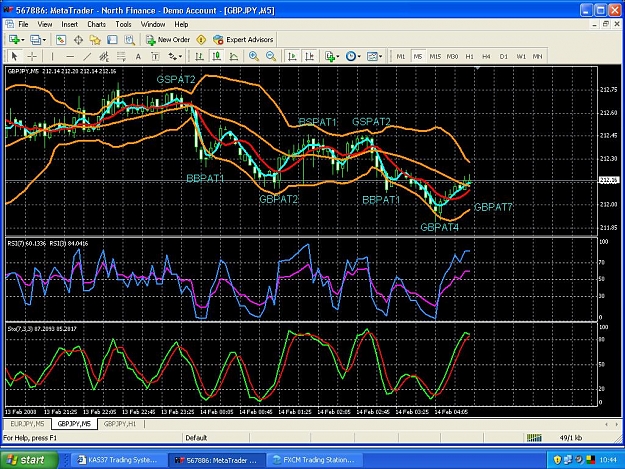Click the 'Default' profile in status bar
Image resolution: width=625 pixels, height=469 pixels.
coord(196,438)
